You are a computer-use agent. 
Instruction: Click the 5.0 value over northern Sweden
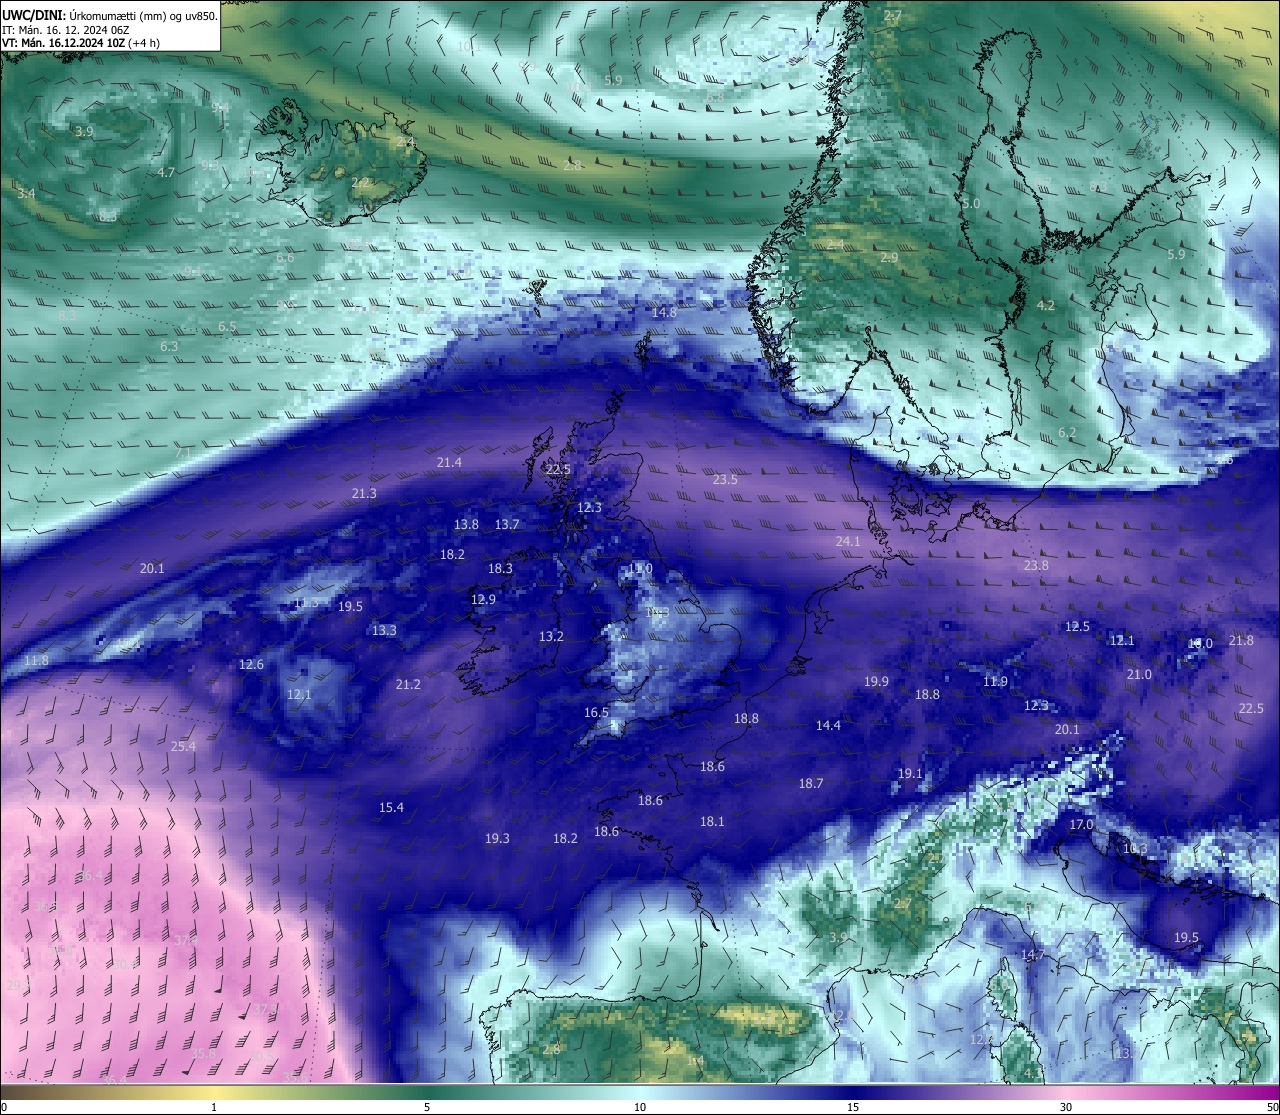click(x=971, y=203)
